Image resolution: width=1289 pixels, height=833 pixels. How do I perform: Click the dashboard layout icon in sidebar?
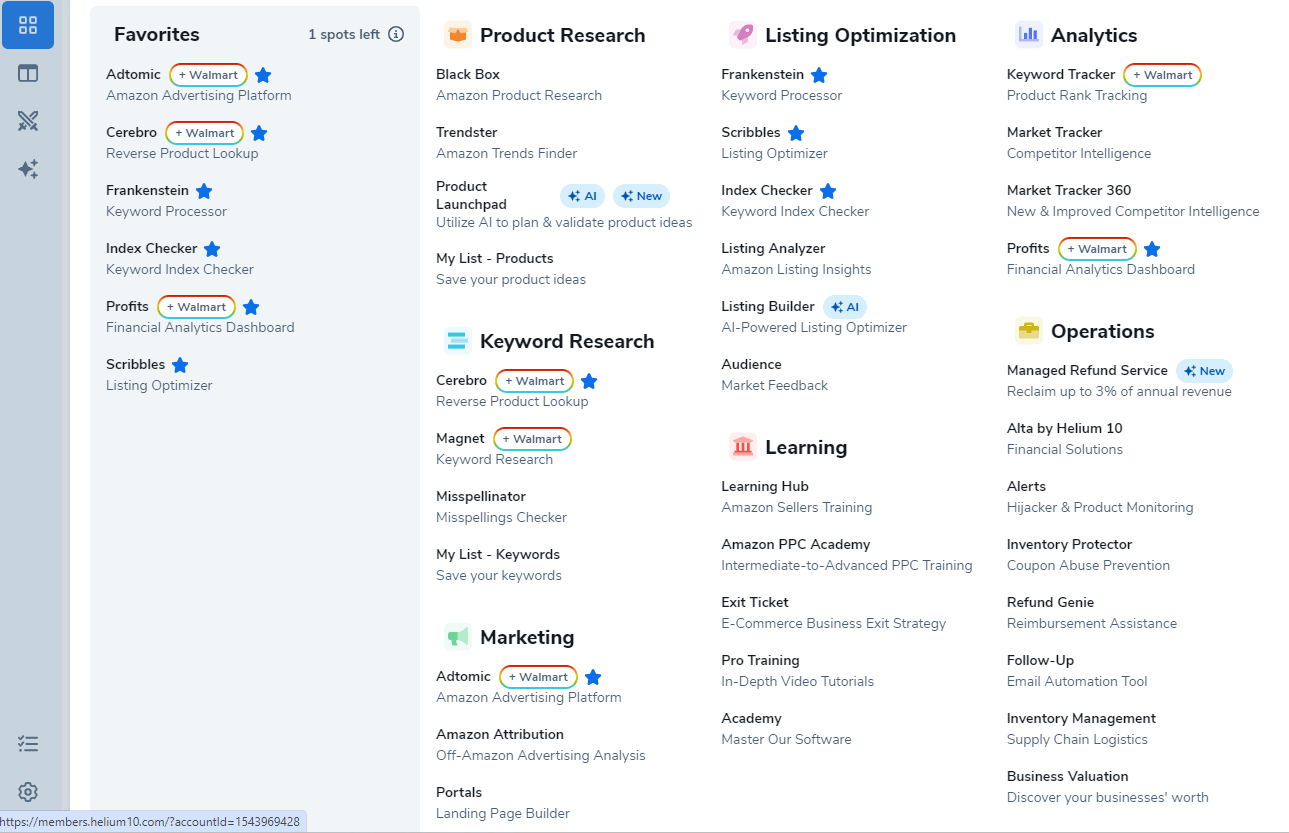coord(28,74)
